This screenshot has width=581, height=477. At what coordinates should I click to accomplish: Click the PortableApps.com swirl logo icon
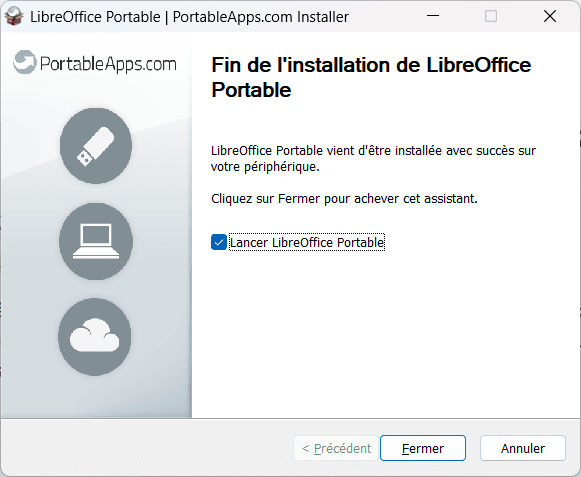coord(24,62)
